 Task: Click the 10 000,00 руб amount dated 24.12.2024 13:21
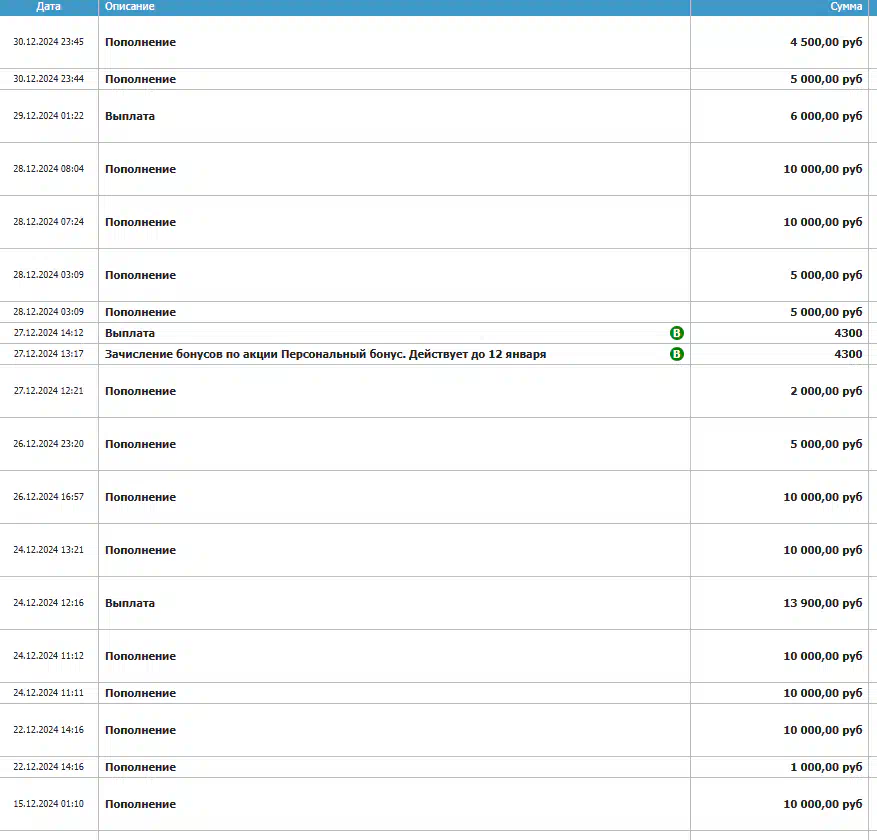pos(823,550)
